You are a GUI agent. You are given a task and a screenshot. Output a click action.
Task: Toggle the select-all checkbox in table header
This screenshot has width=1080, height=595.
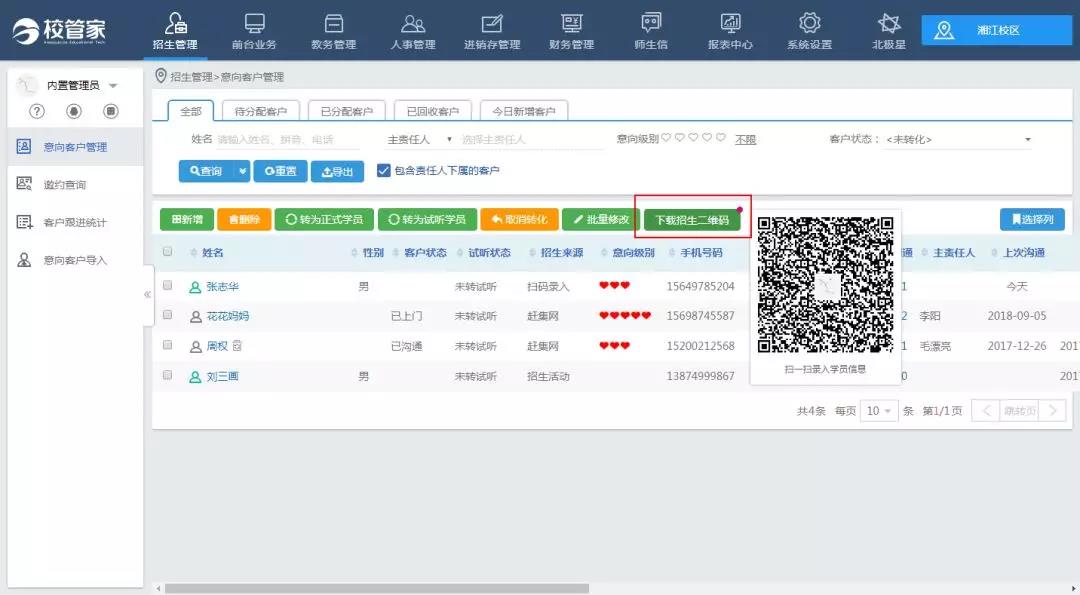(x=168, y=252)
